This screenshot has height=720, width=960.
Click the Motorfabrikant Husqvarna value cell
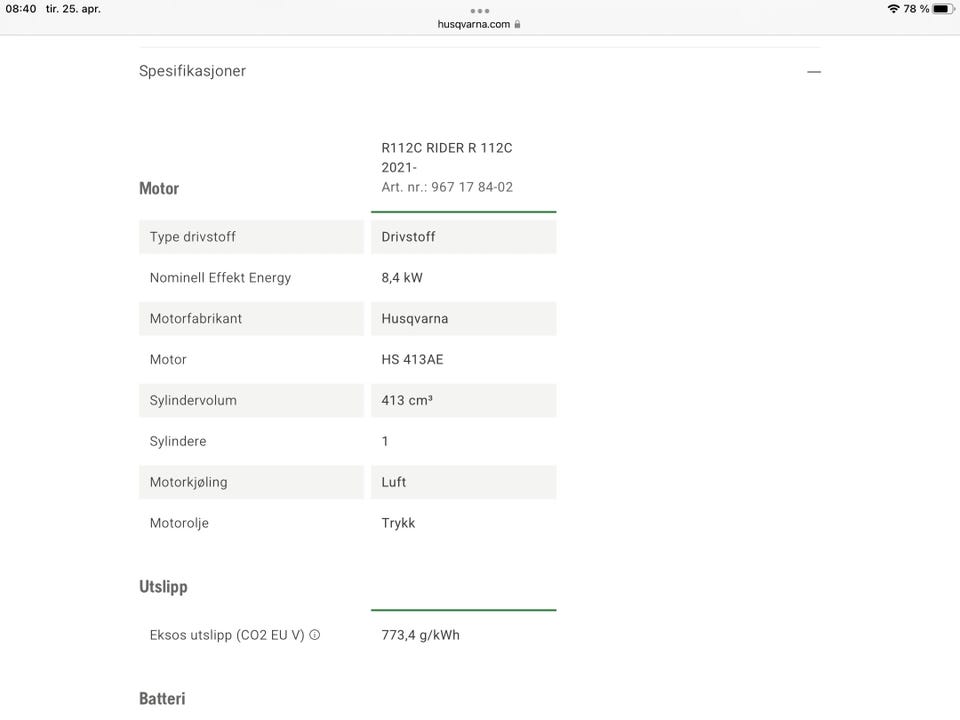point(463,318)
